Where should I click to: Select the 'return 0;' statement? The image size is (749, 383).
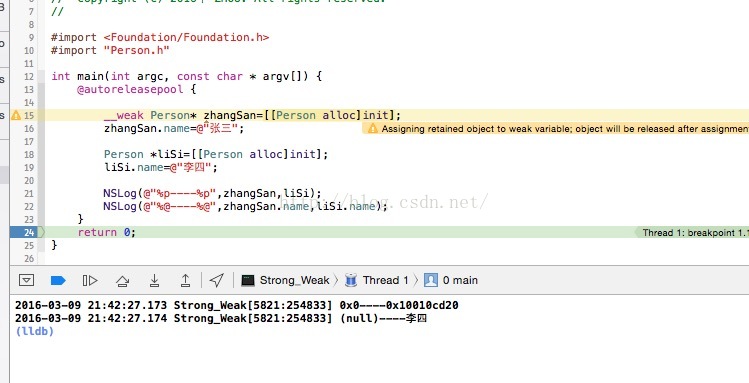pos(107,232)
